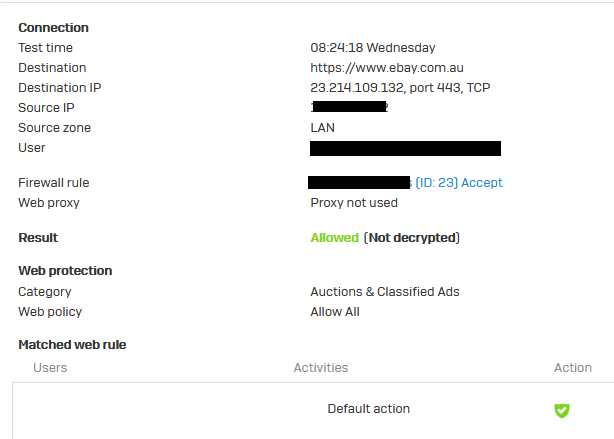Click the Users column header

coord(50,367)
